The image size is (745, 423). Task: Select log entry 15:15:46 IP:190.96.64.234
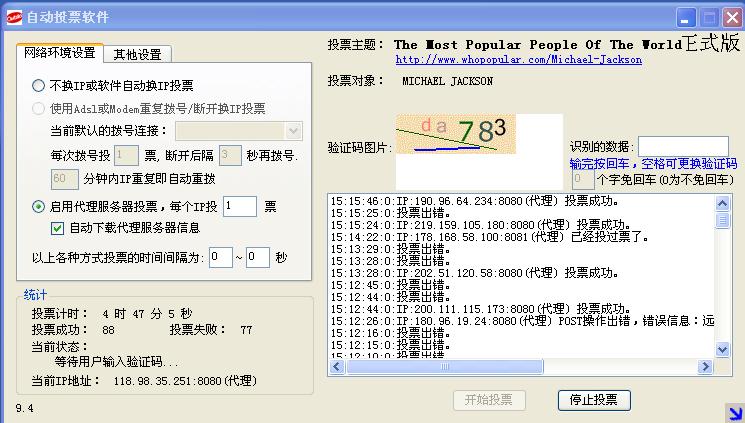(x=475, y=201)
